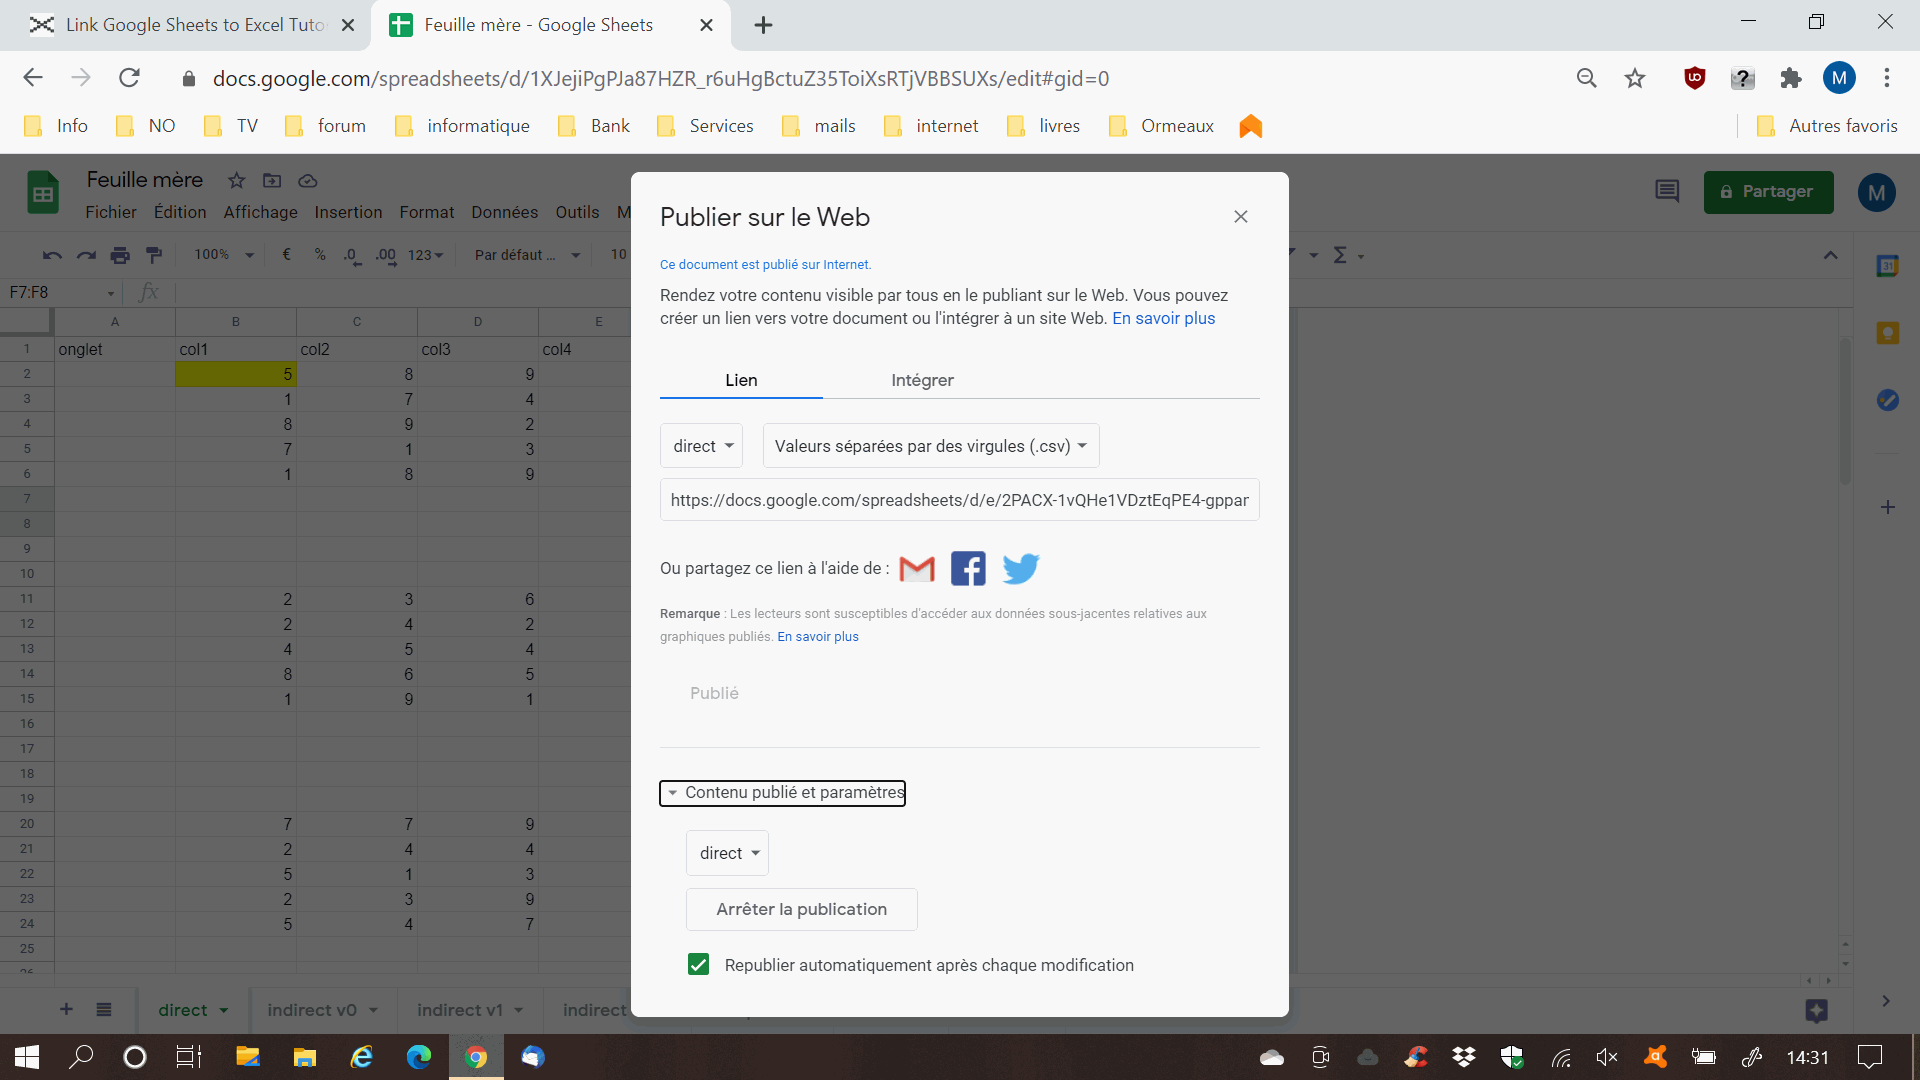1920x1080 pixels.
Task: Click the Google Sheets home icon
Action: (43, 193)
